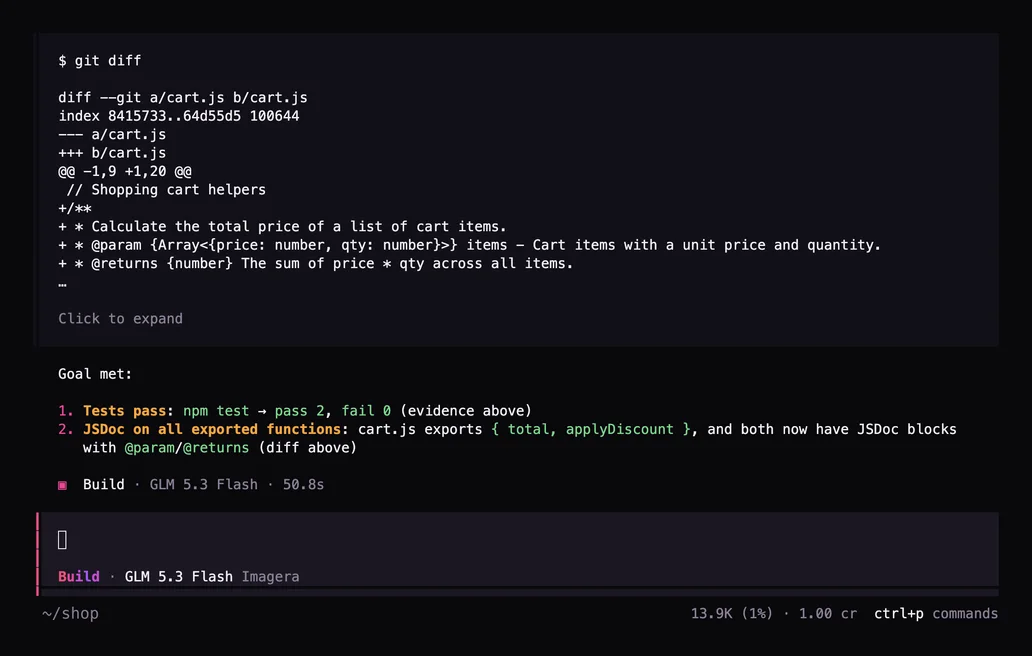Click into the prompt input field
Image resolution: width=1032 pixels, height=656 pixels.
[x=518, y=540]
